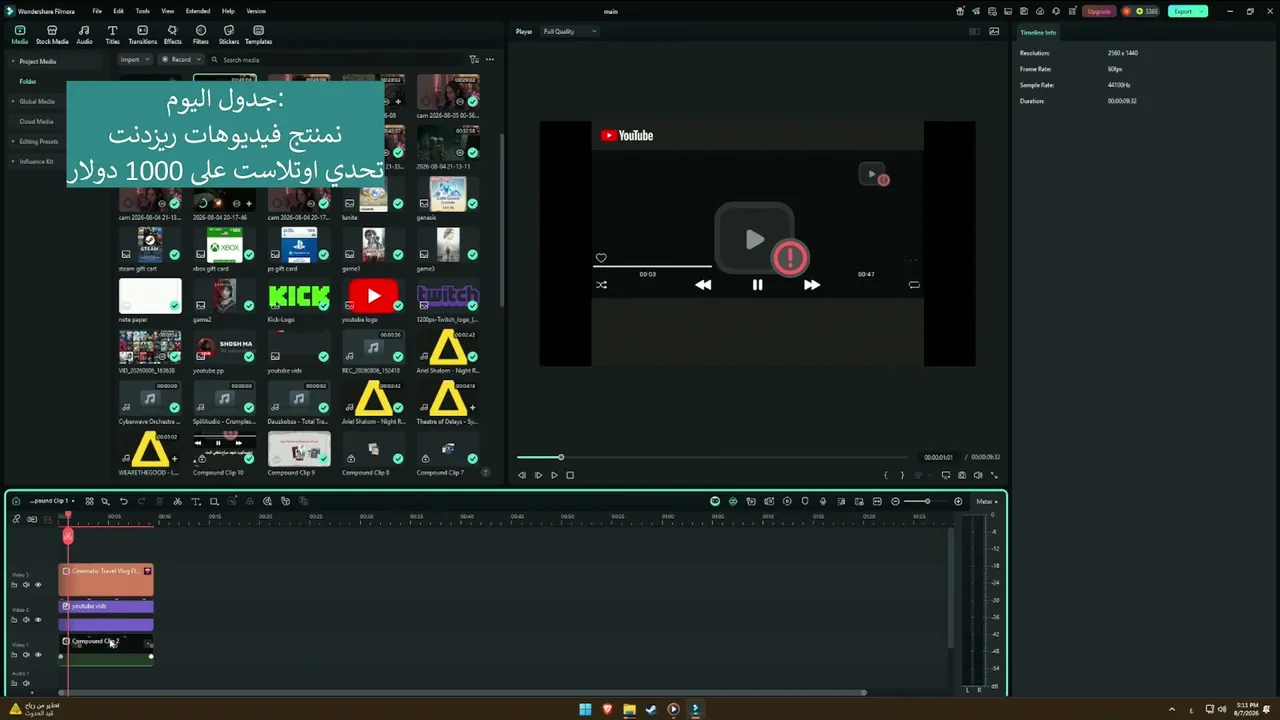
Task: Click the timeline horizontal scrollbar
Action: (x=464, y=692)
